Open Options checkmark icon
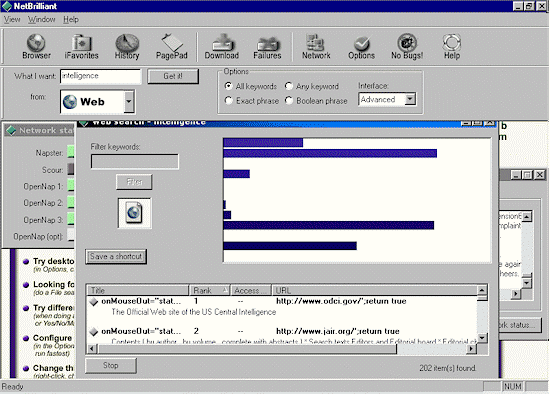The width and height of the screenshot is (550, 394). pos(361,47)
